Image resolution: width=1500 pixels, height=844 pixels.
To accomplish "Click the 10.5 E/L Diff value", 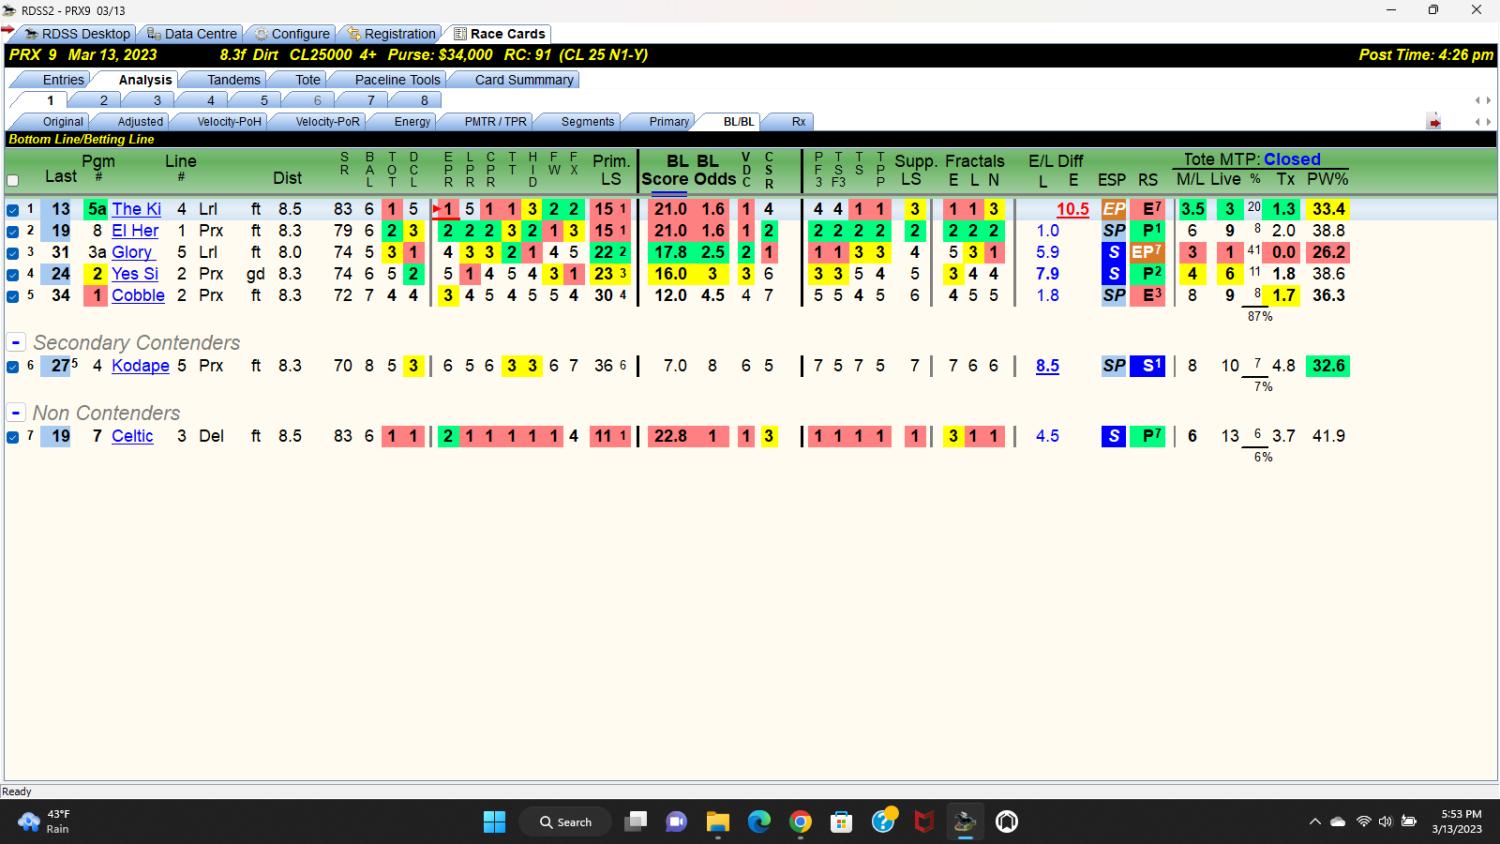I will click(1072, 209).
